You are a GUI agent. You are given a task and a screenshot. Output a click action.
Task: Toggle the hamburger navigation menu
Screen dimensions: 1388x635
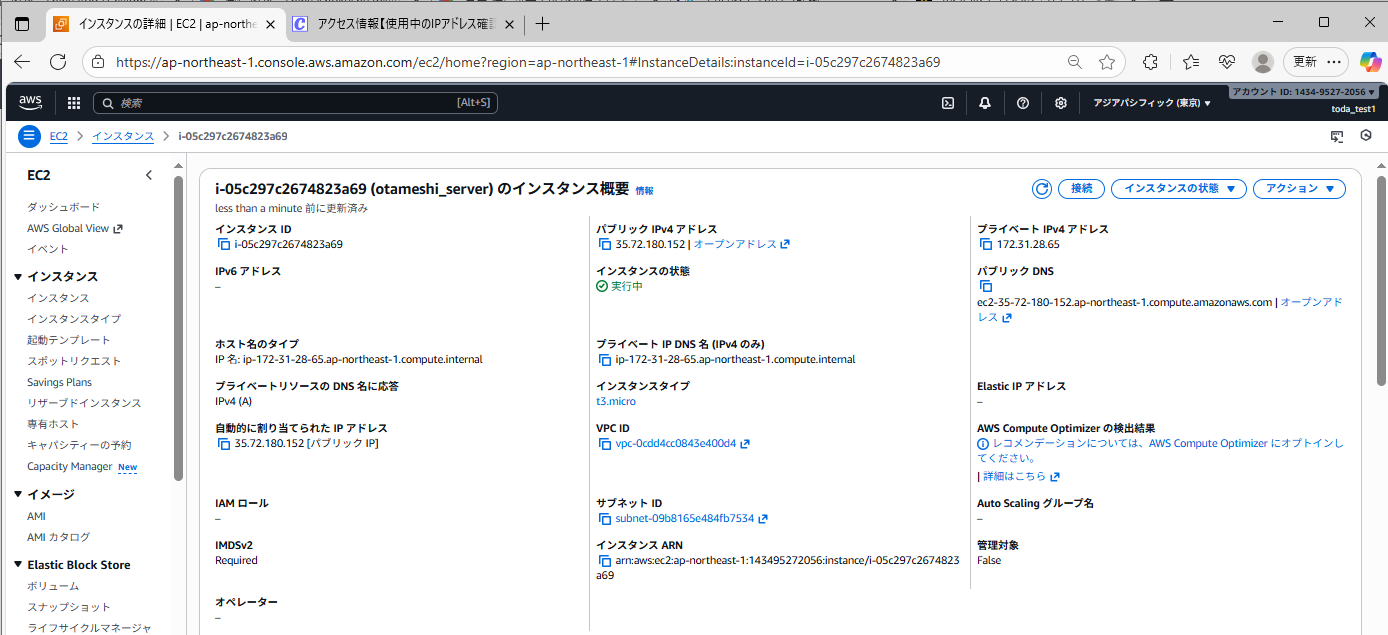29,135
